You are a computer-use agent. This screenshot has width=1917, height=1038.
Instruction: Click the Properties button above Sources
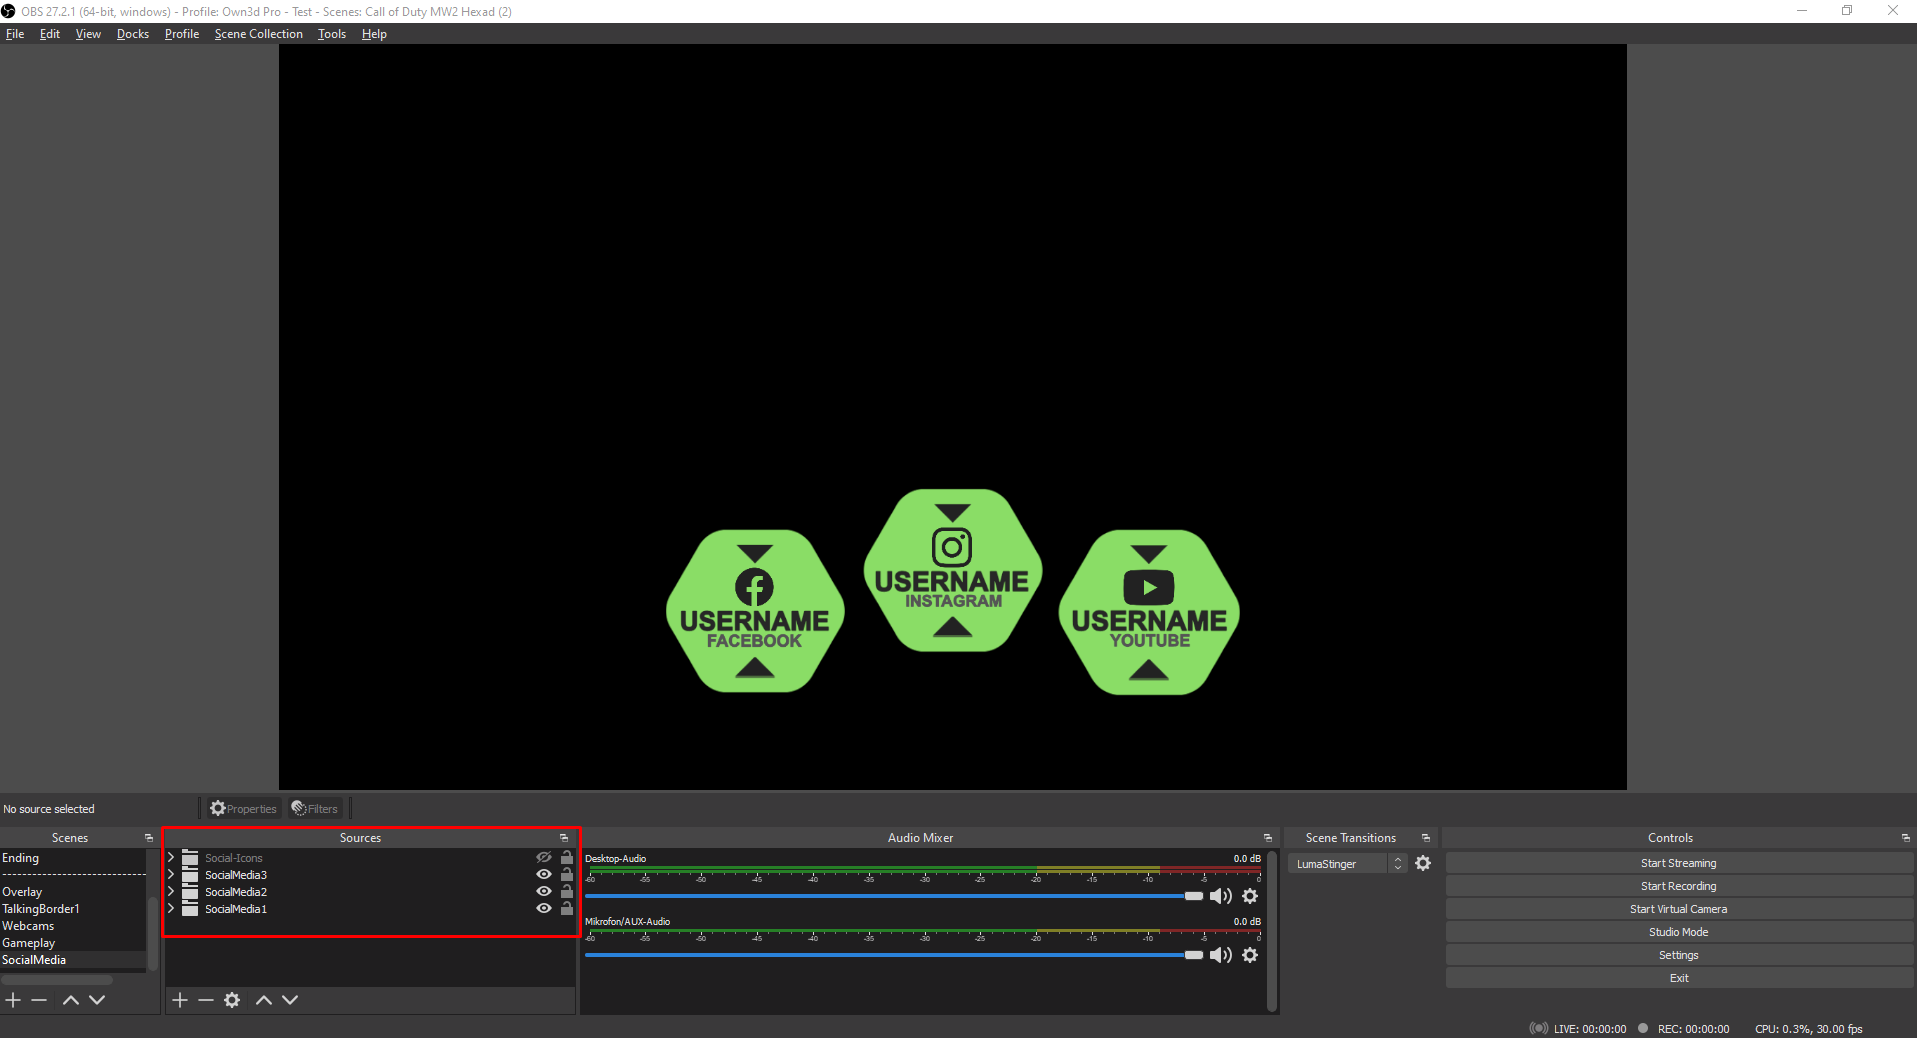coord(243,809)
